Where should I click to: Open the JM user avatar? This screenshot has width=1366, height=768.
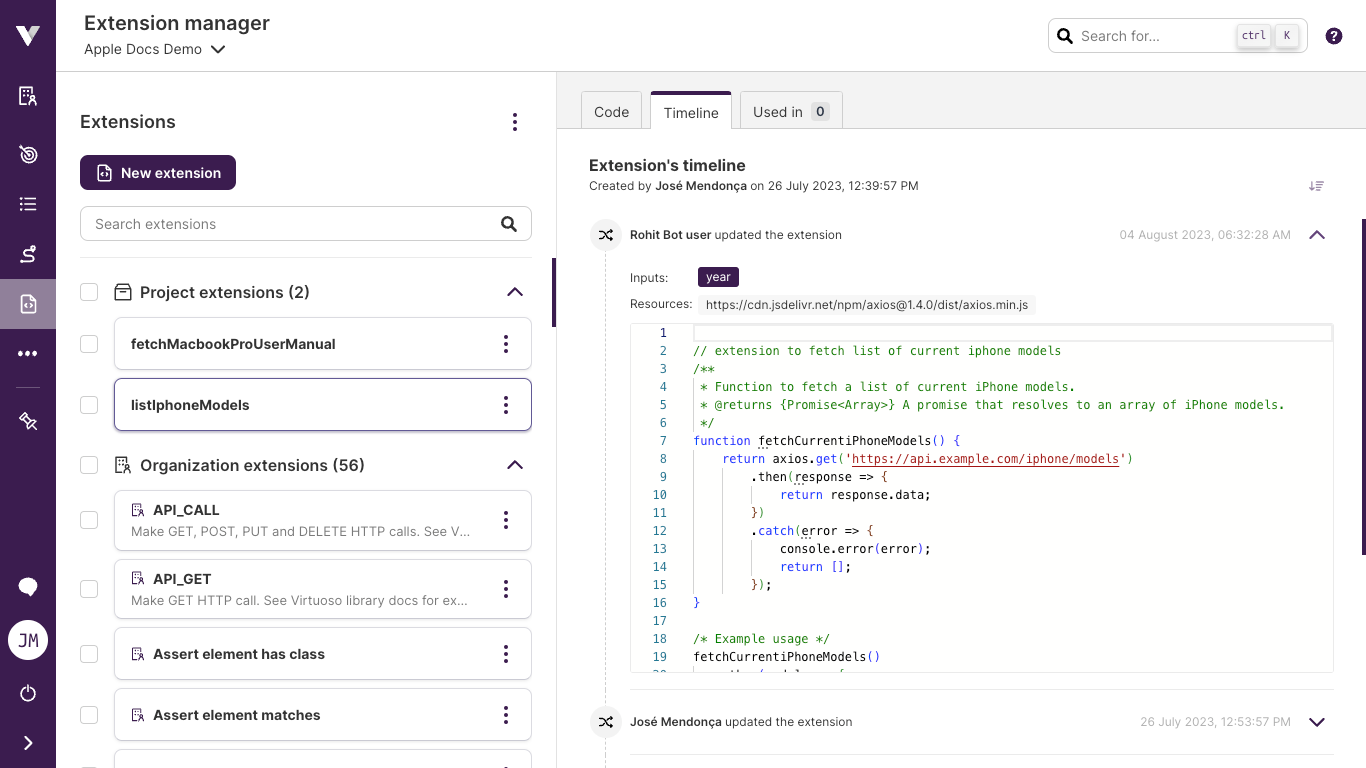click(x=28, y=640)
